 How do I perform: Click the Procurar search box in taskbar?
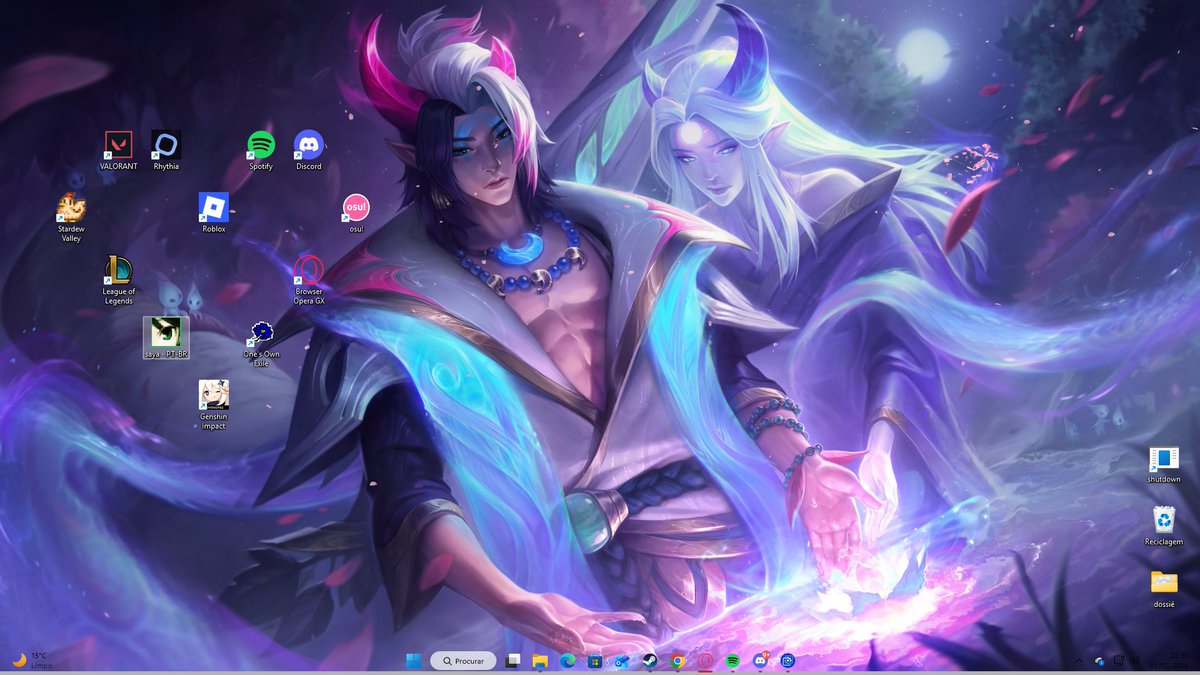pyautogui.click(x=463, y=661)
